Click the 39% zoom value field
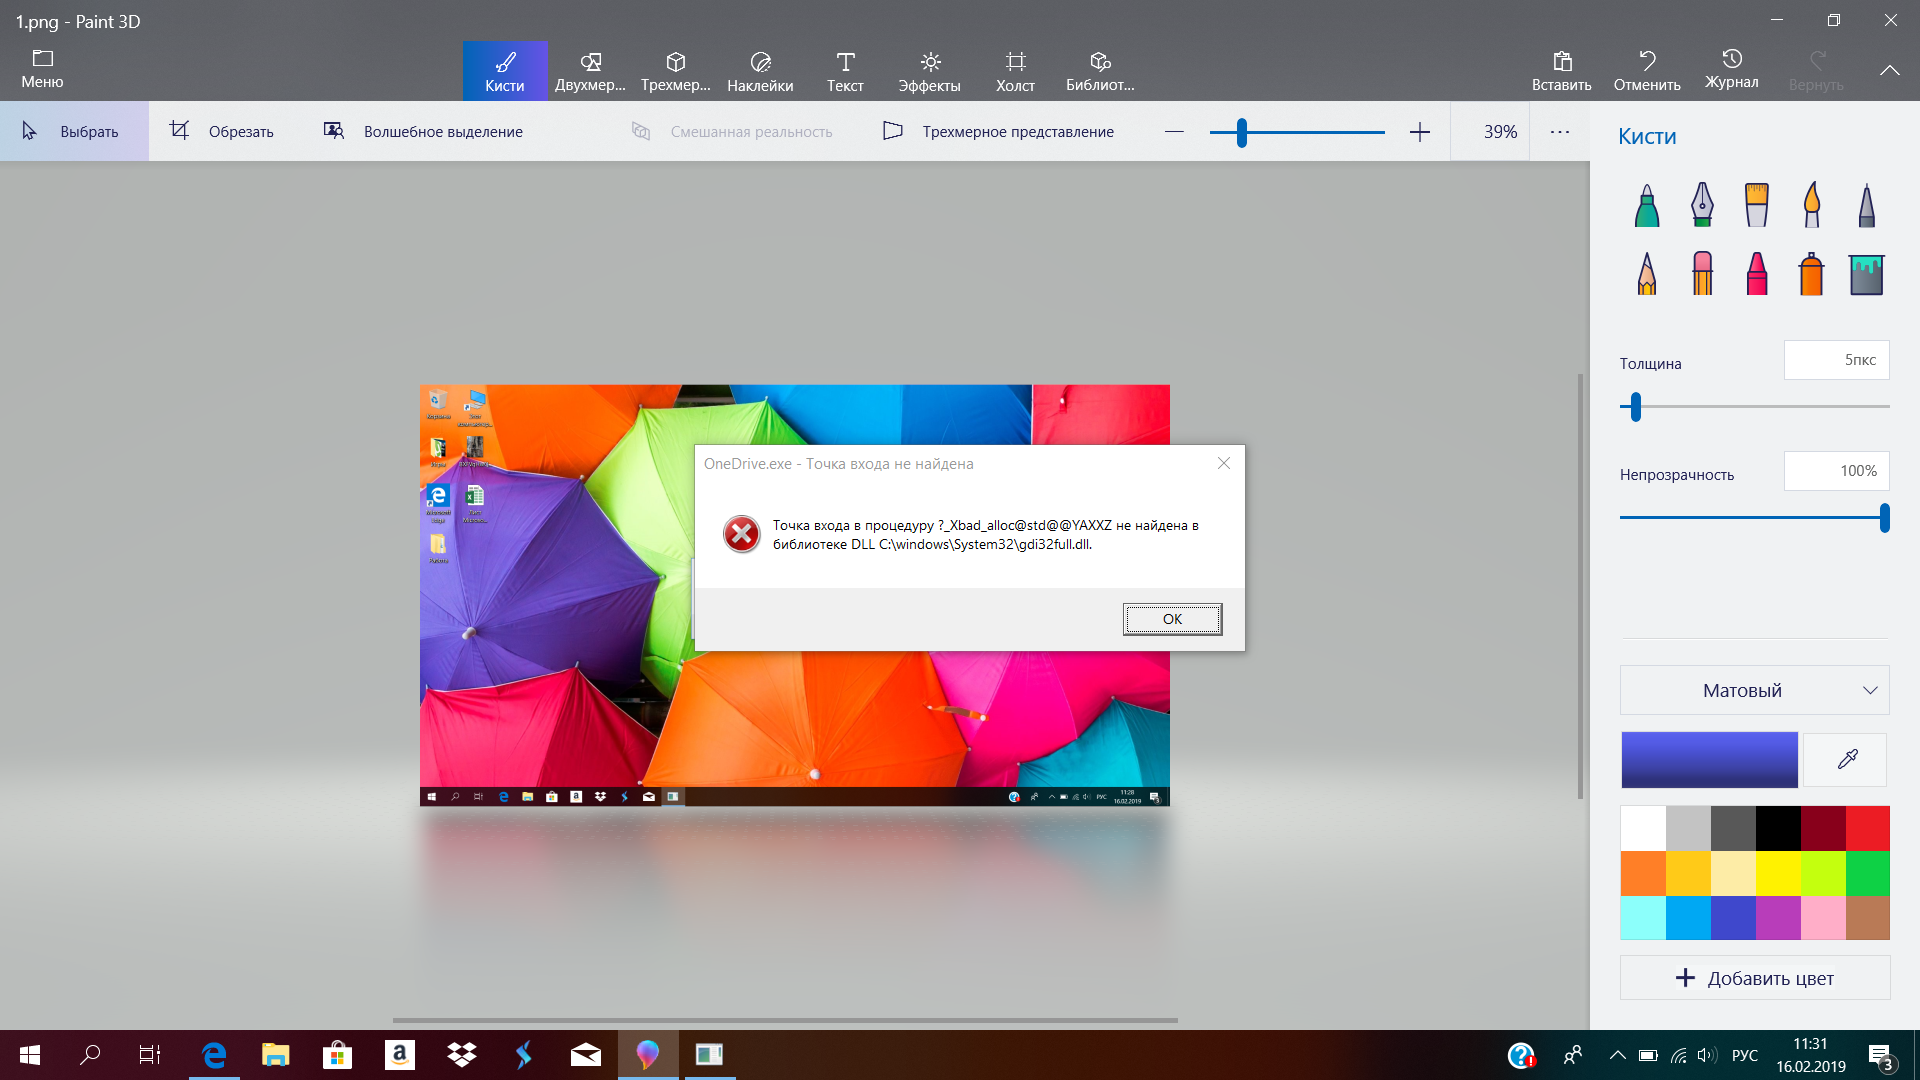Viewport: 1920px width, 1080px height. pos(1491,132)
